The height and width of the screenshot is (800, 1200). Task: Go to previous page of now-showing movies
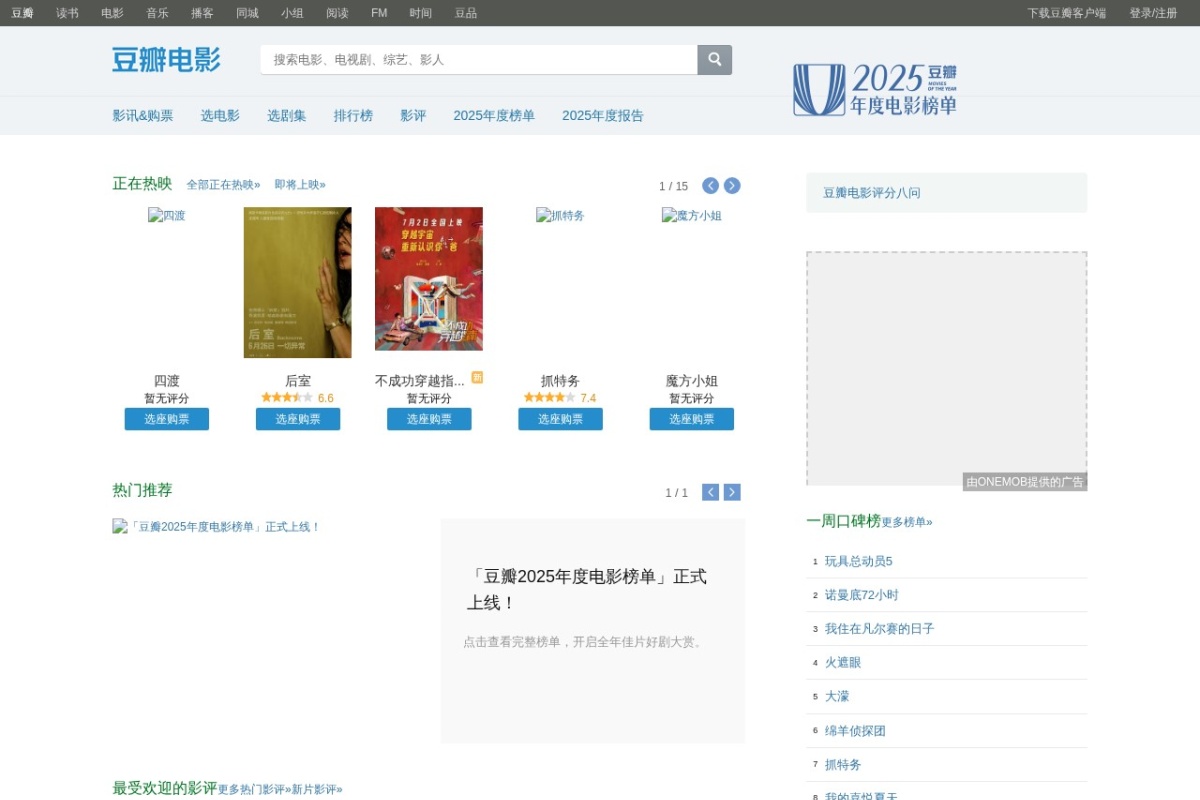tap(711, 186)
